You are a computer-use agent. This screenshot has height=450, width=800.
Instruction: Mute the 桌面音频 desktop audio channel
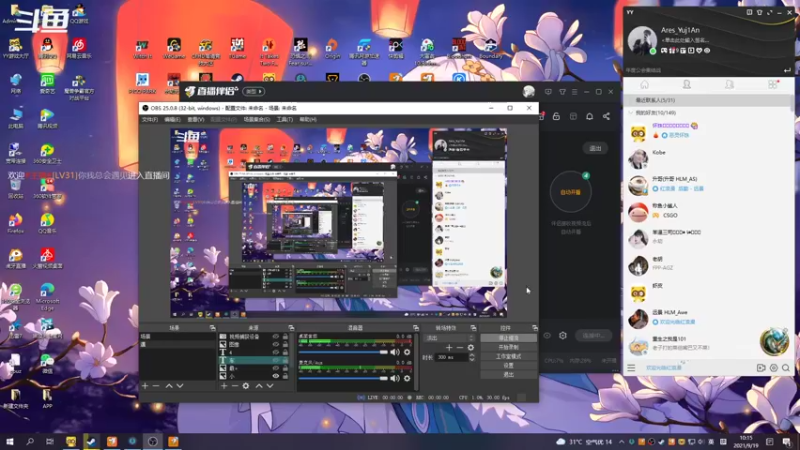pyautogui.click(x=395, y=352)
